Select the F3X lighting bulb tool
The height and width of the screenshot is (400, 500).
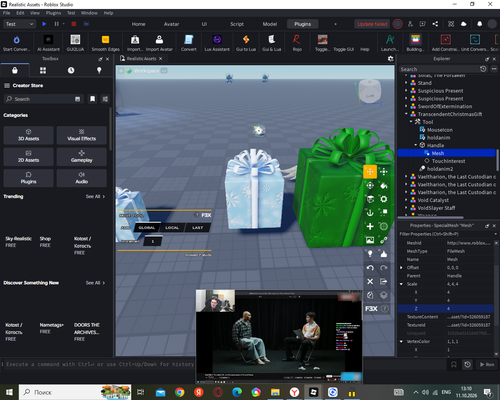pos(370,254)
